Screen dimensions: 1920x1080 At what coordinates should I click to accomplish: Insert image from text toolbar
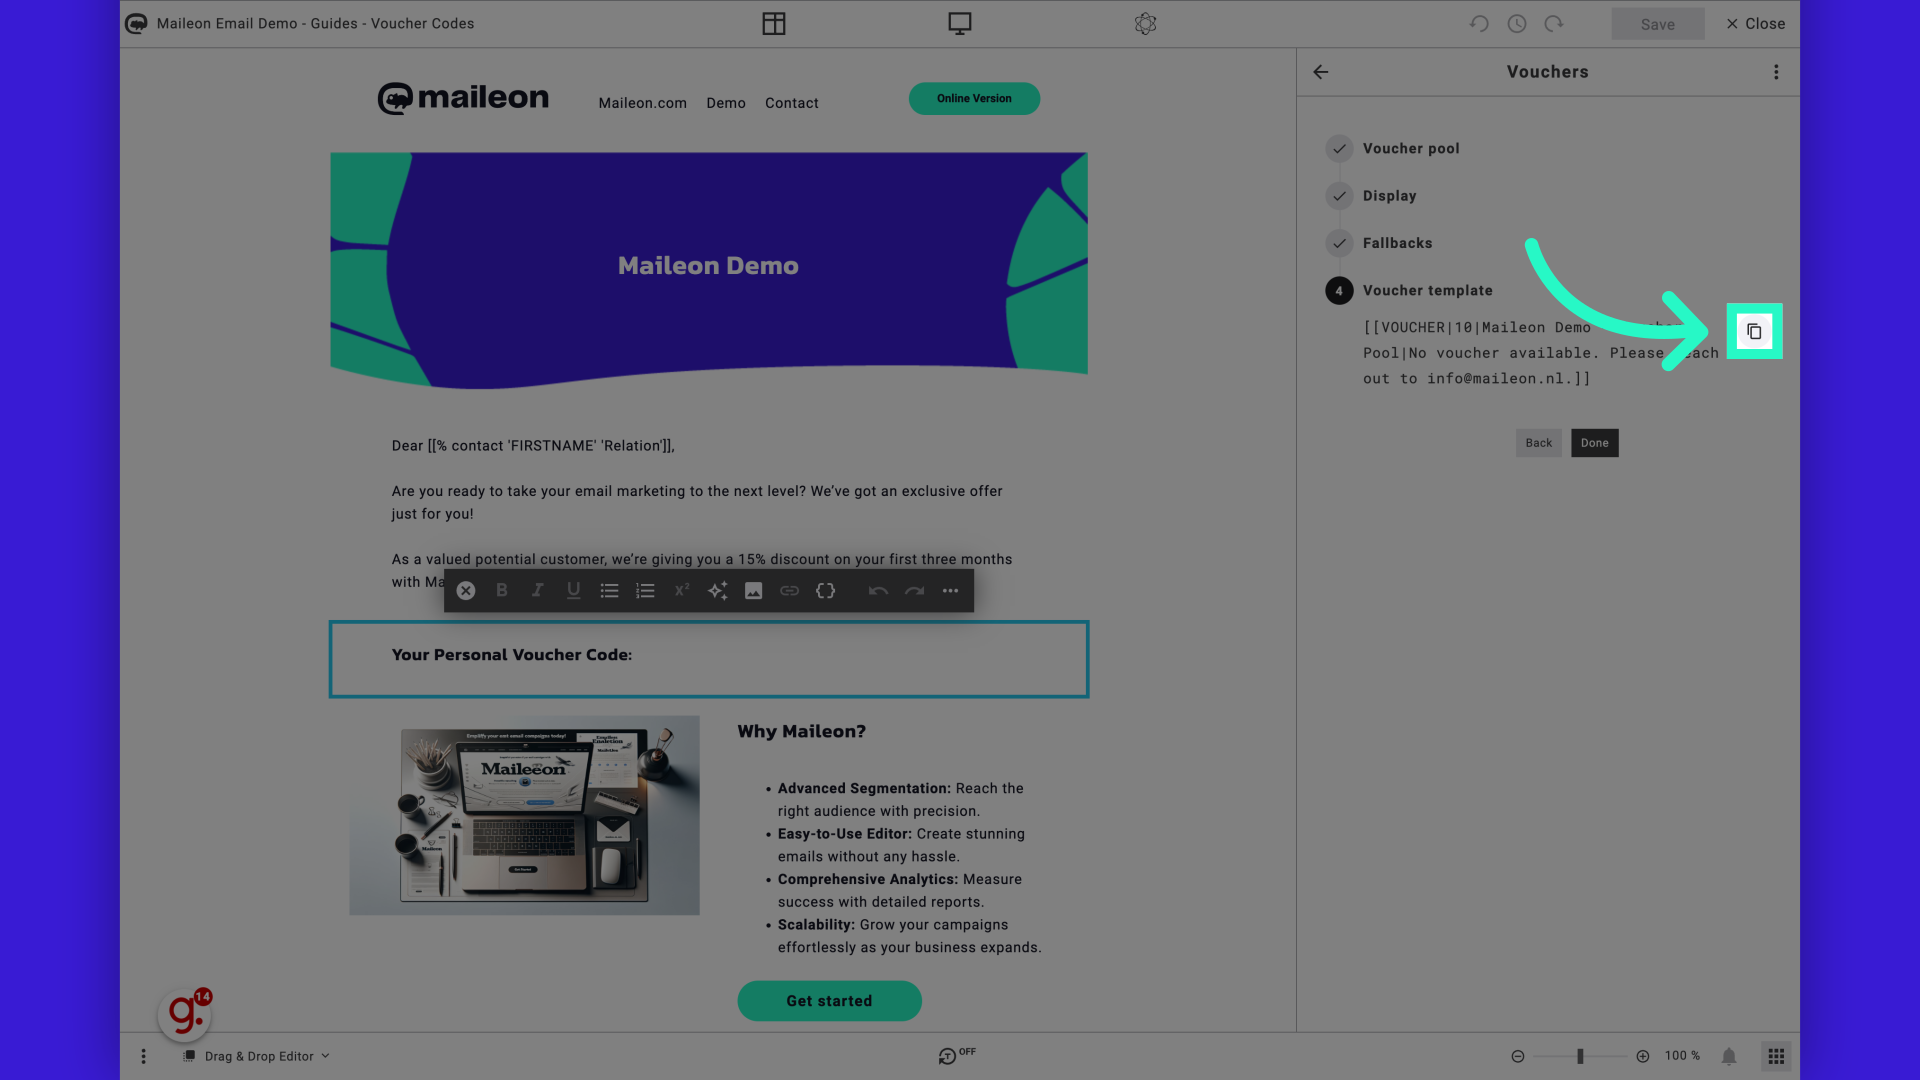click(754, 591)
